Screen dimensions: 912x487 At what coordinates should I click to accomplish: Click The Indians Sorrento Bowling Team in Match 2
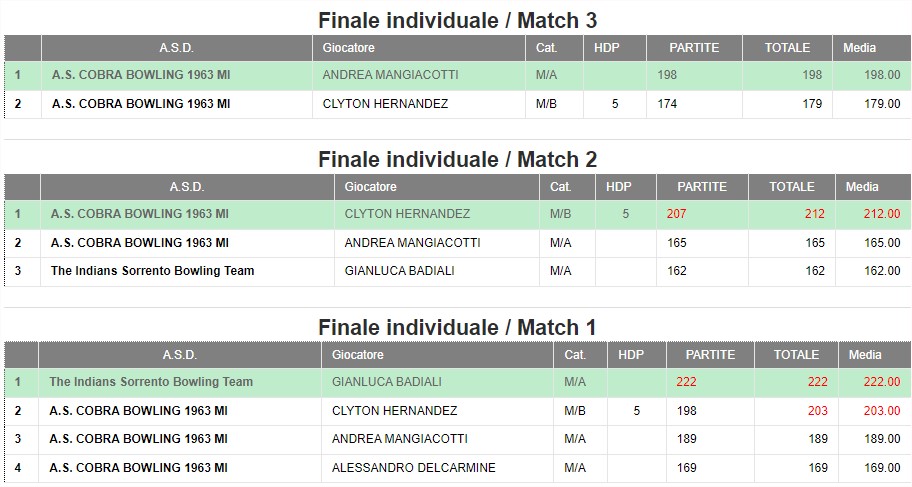pos(152,271)
